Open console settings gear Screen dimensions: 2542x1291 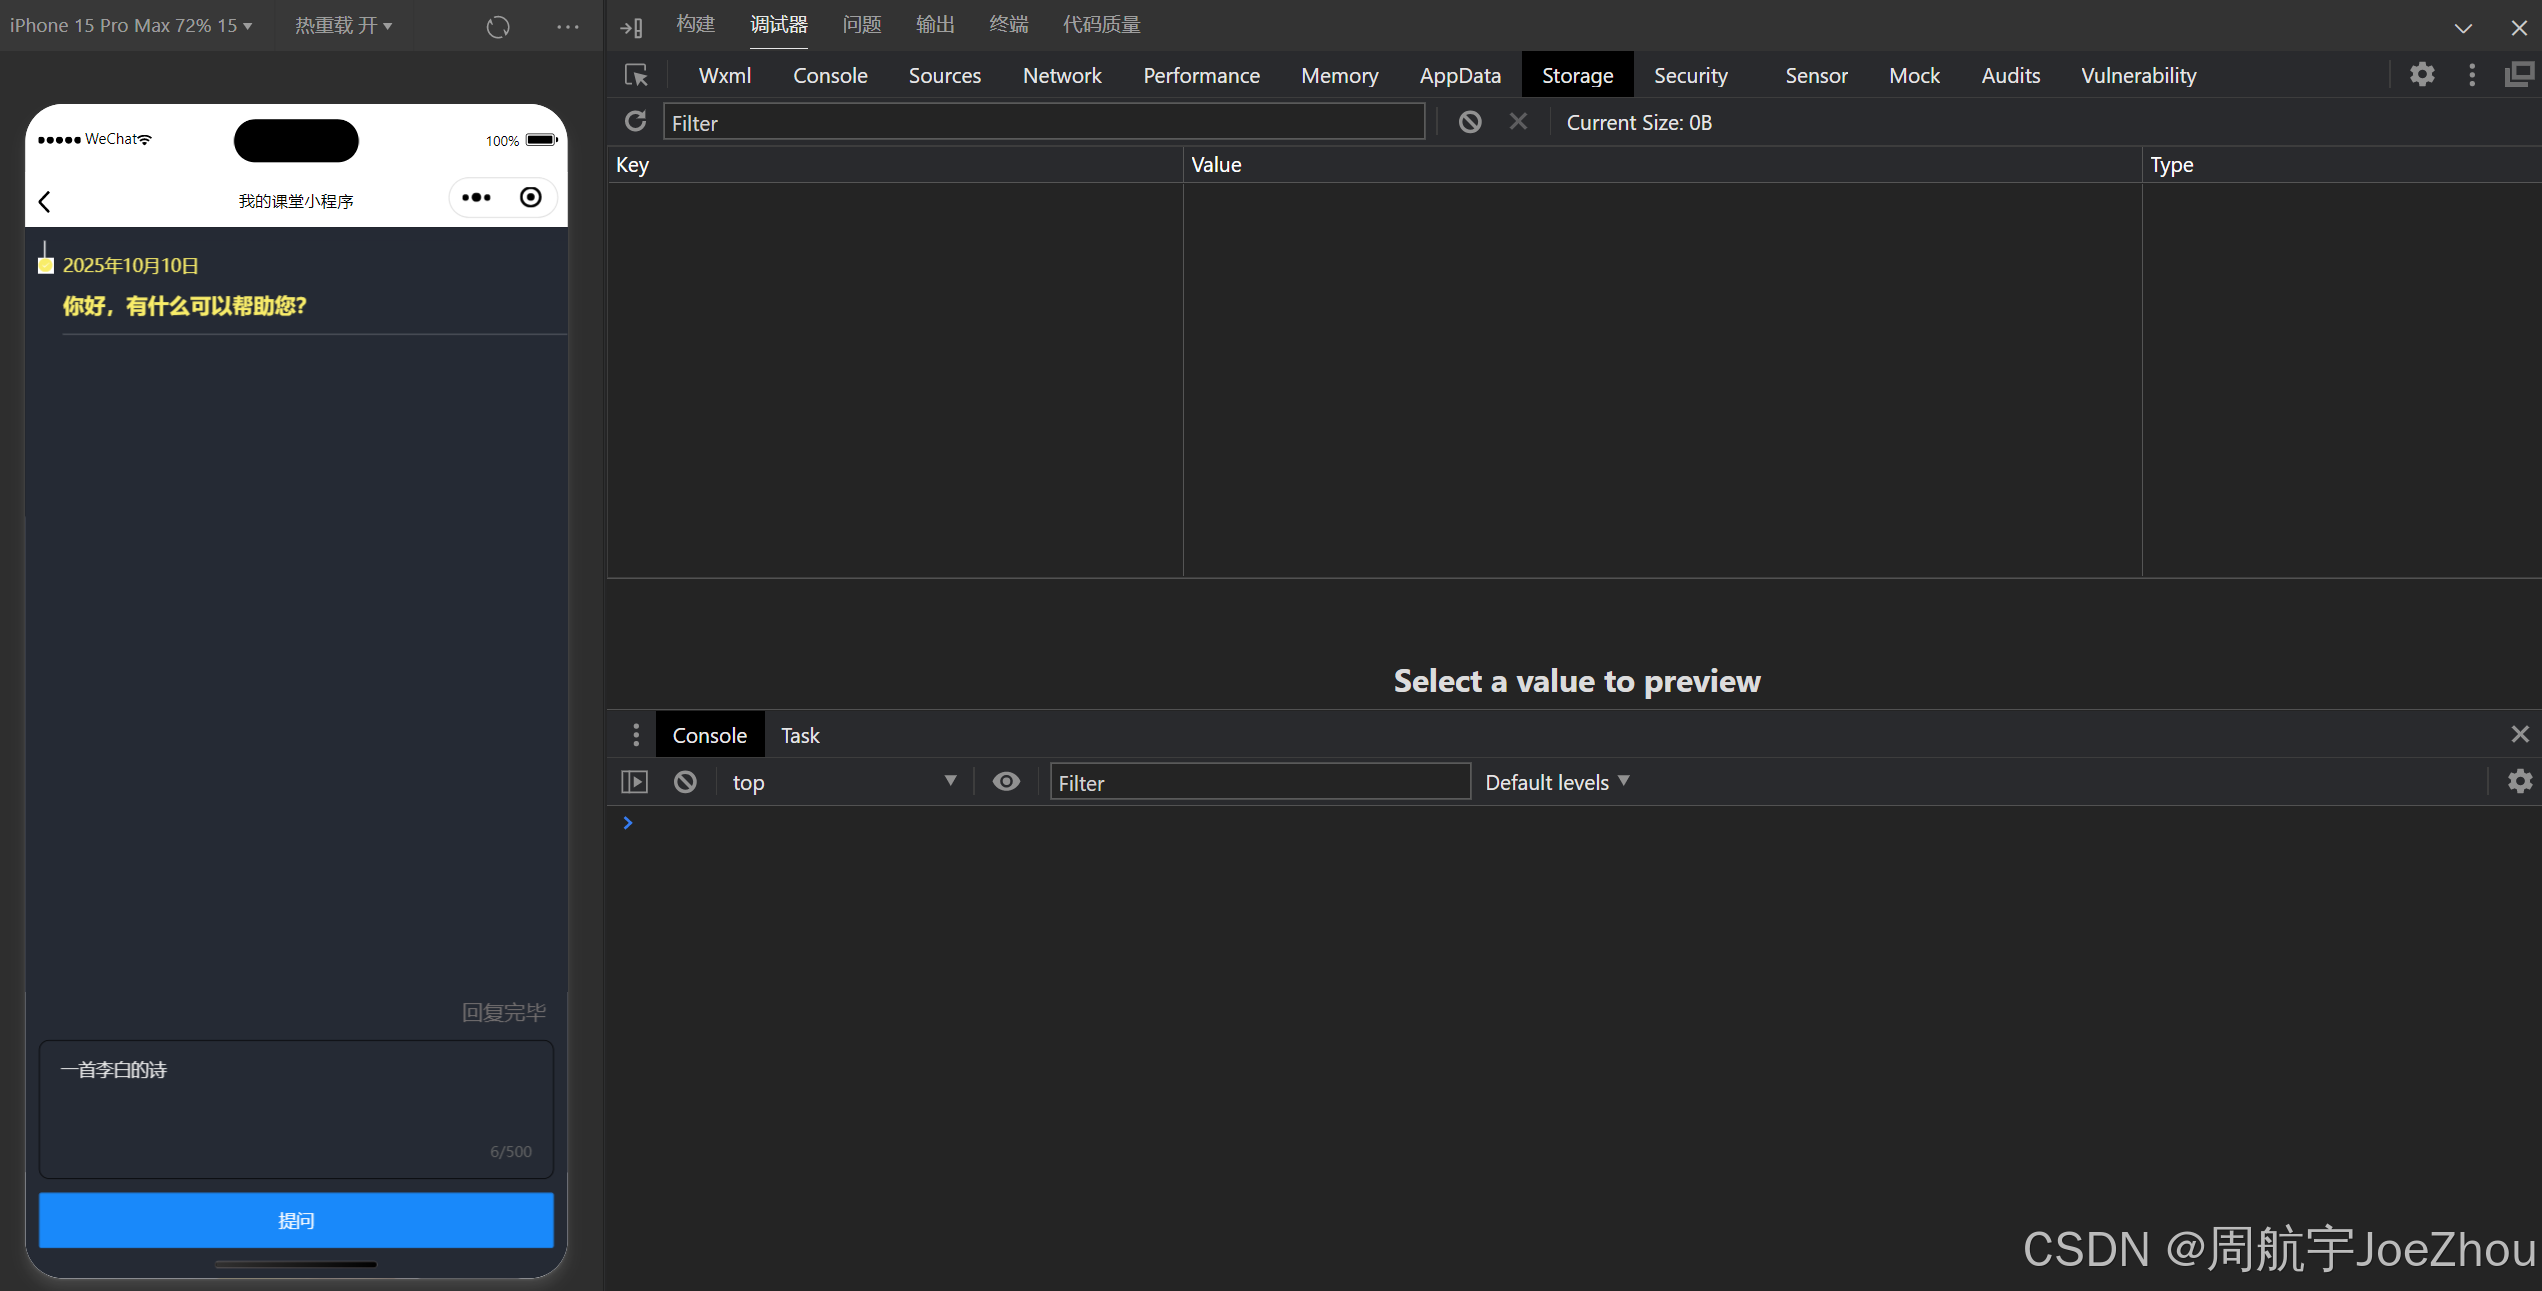pos(2519,782)
